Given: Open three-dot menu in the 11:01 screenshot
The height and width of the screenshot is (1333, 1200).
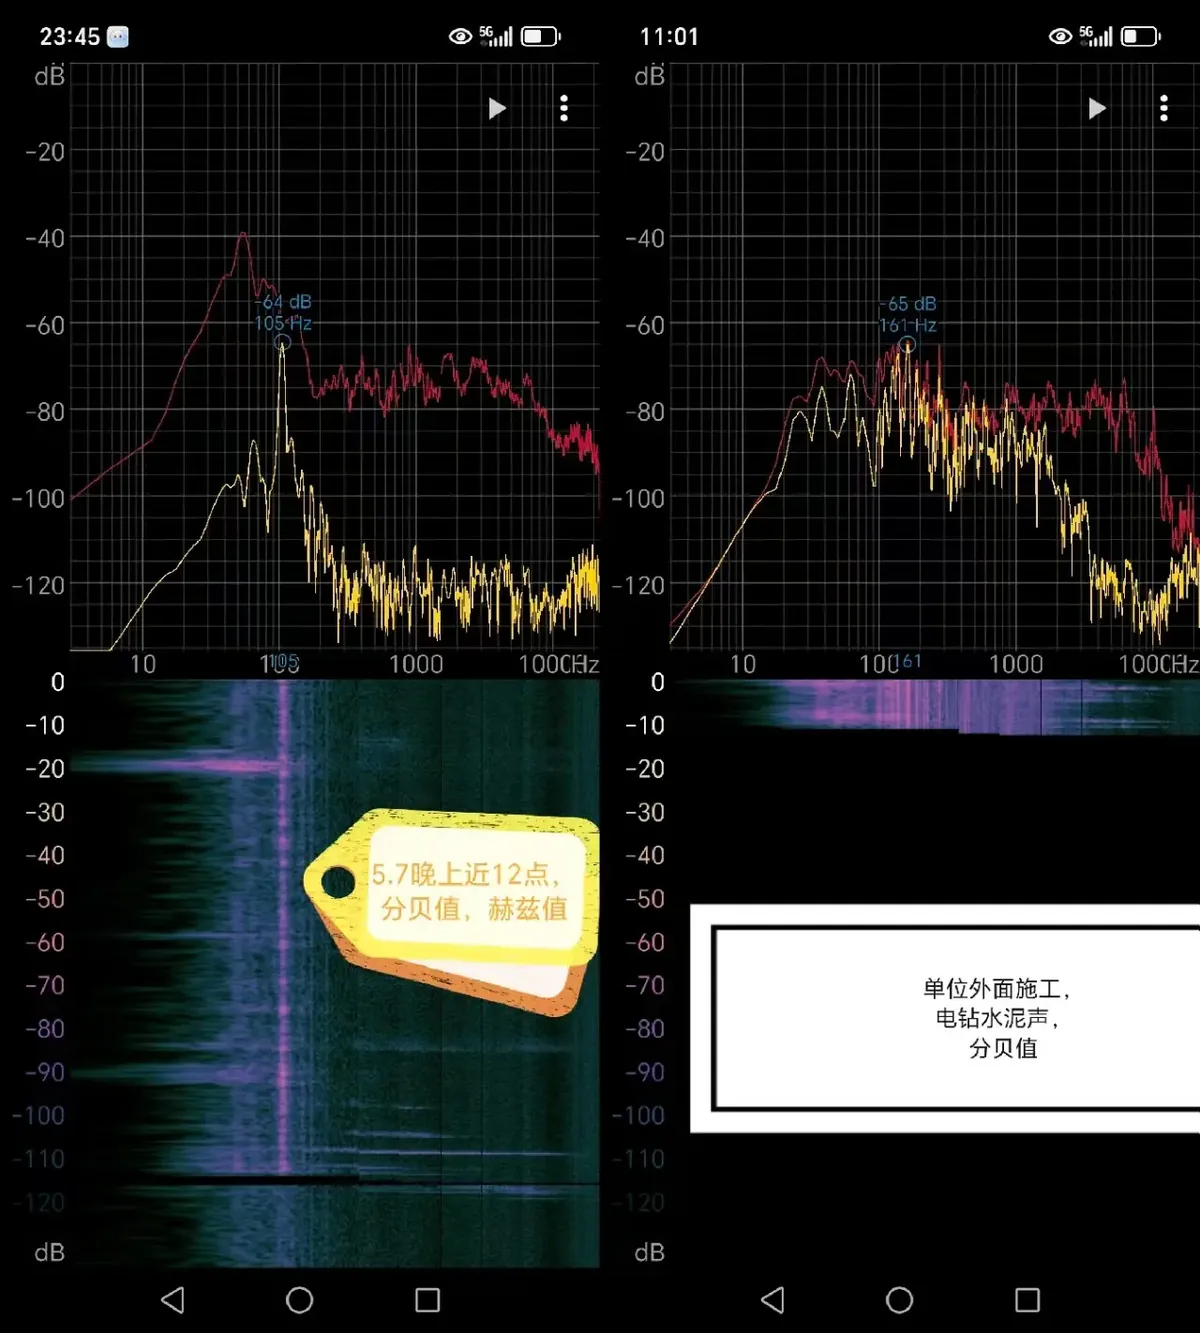Looking at the screenshot, I should click(1164, 108).
